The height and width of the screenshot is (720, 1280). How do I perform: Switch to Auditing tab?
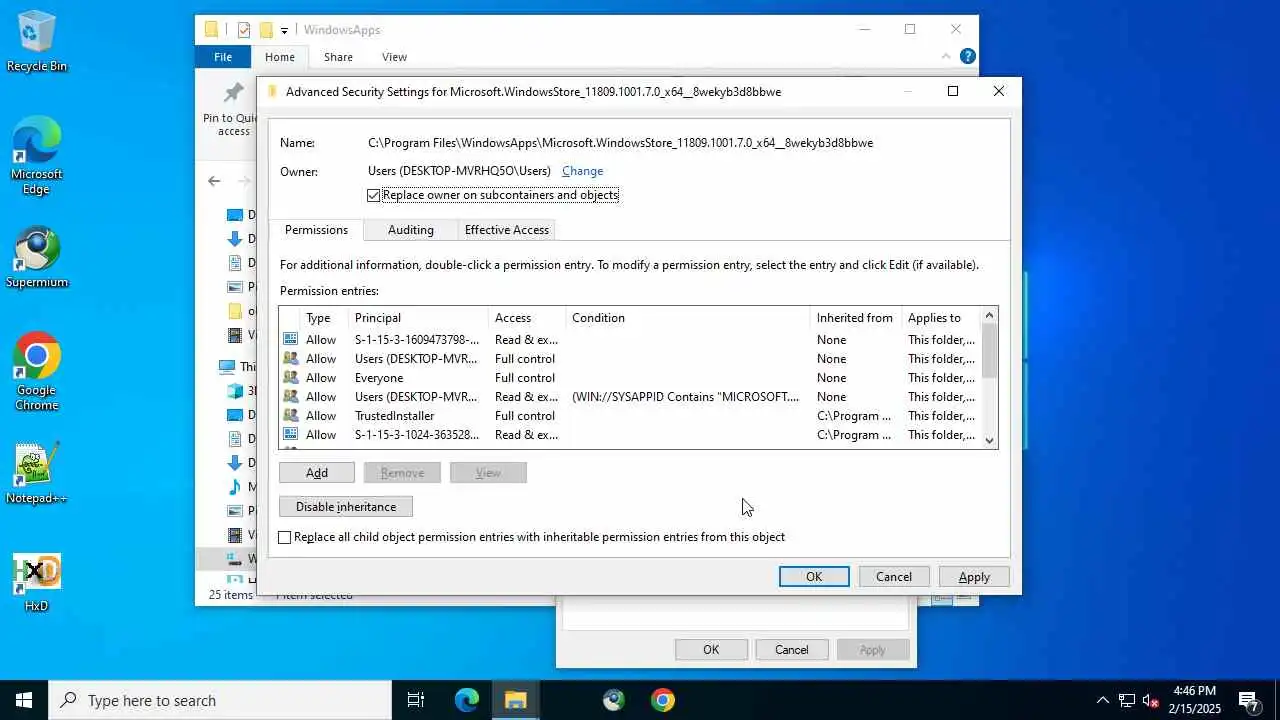pos(411,230)
